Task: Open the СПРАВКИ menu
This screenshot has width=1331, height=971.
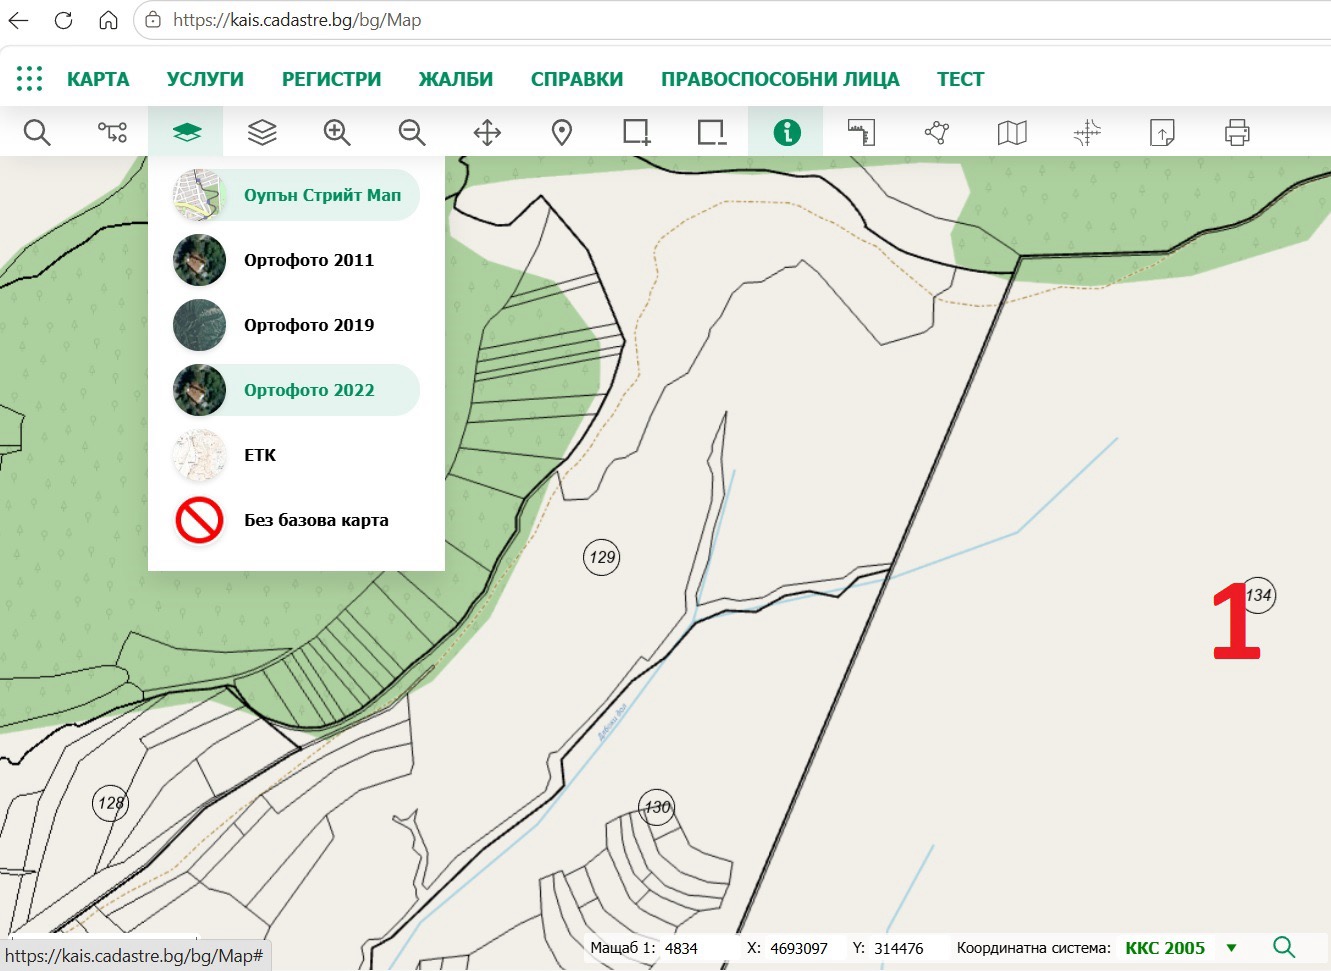Action: point(577,79)
